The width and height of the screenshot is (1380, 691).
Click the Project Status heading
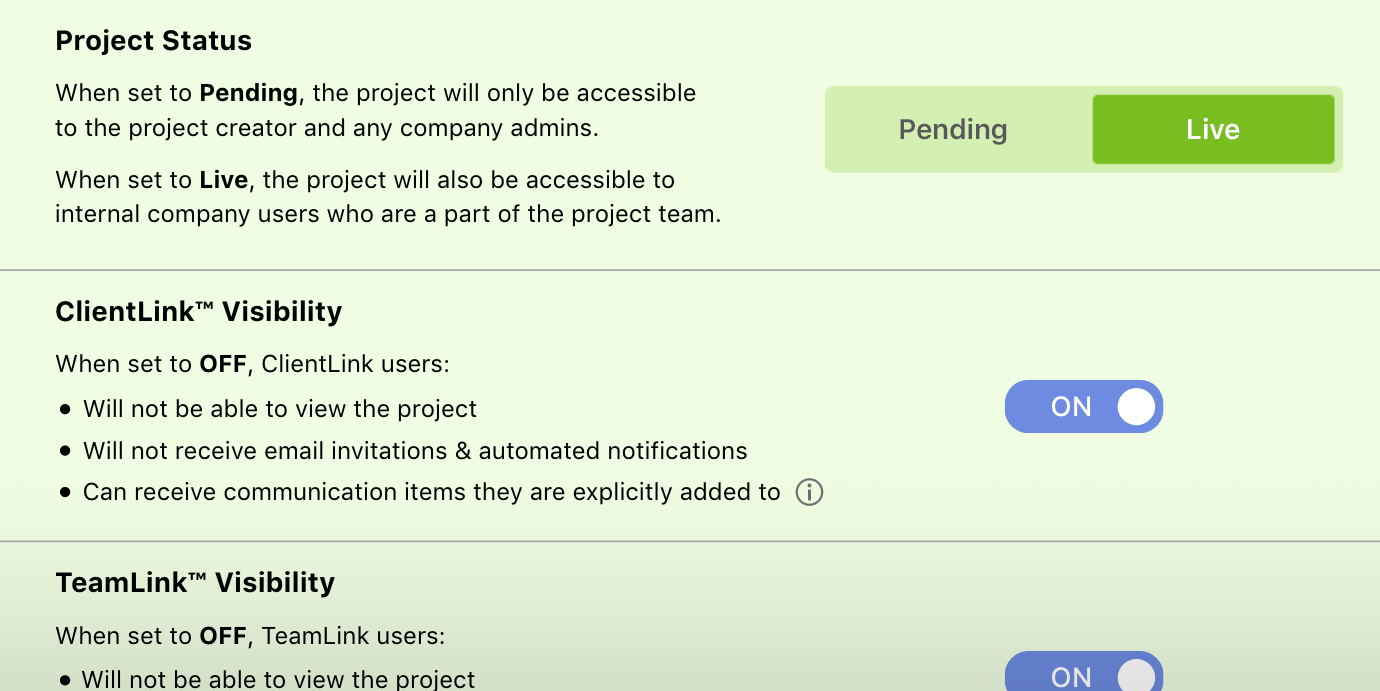click(x=153, y=41)
